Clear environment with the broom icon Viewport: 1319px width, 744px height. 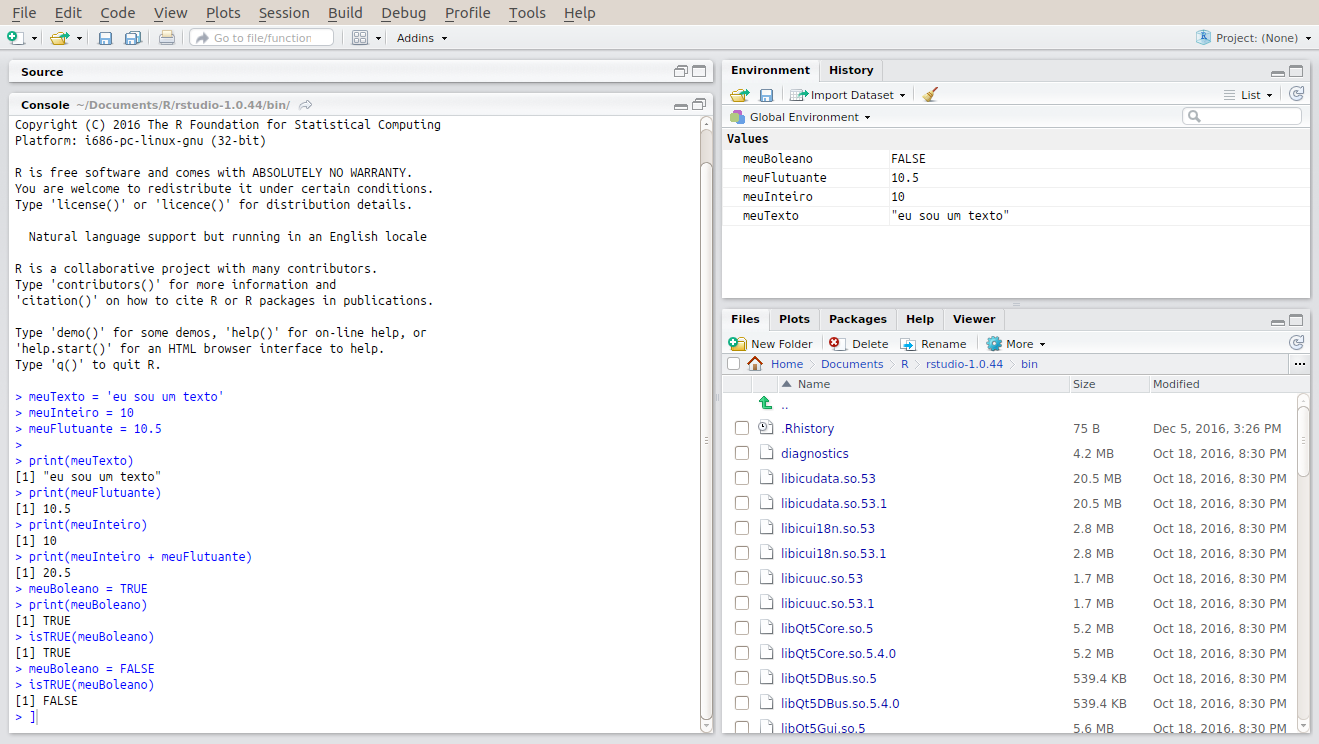click(931, 95)
